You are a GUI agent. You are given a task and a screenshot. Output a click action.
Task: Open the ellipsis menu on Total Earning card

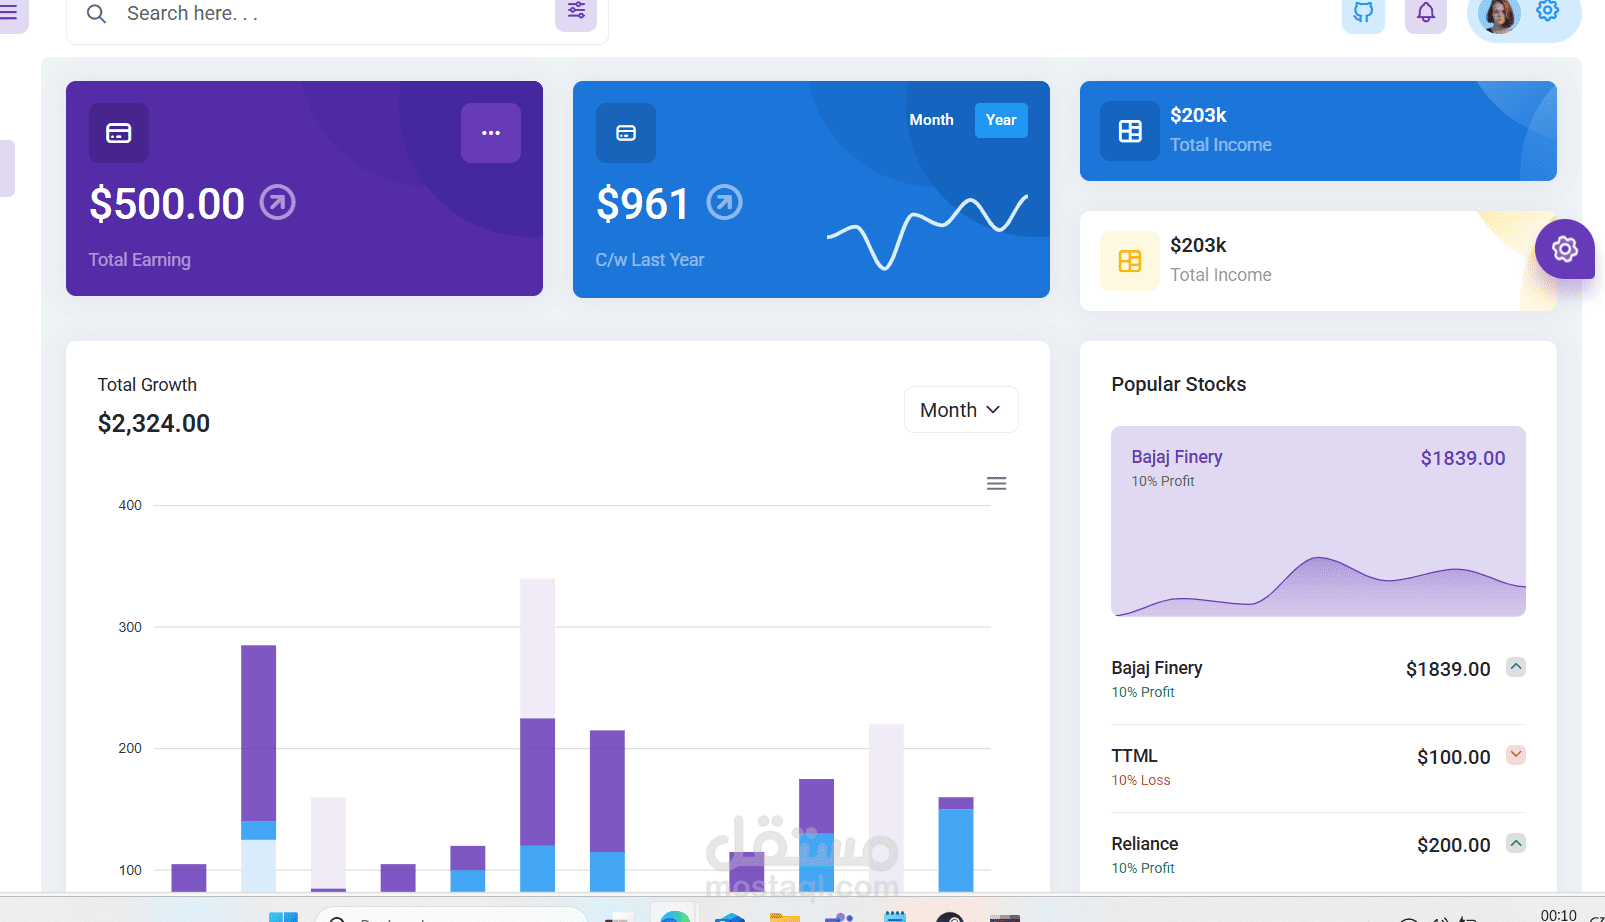[491, 133]
